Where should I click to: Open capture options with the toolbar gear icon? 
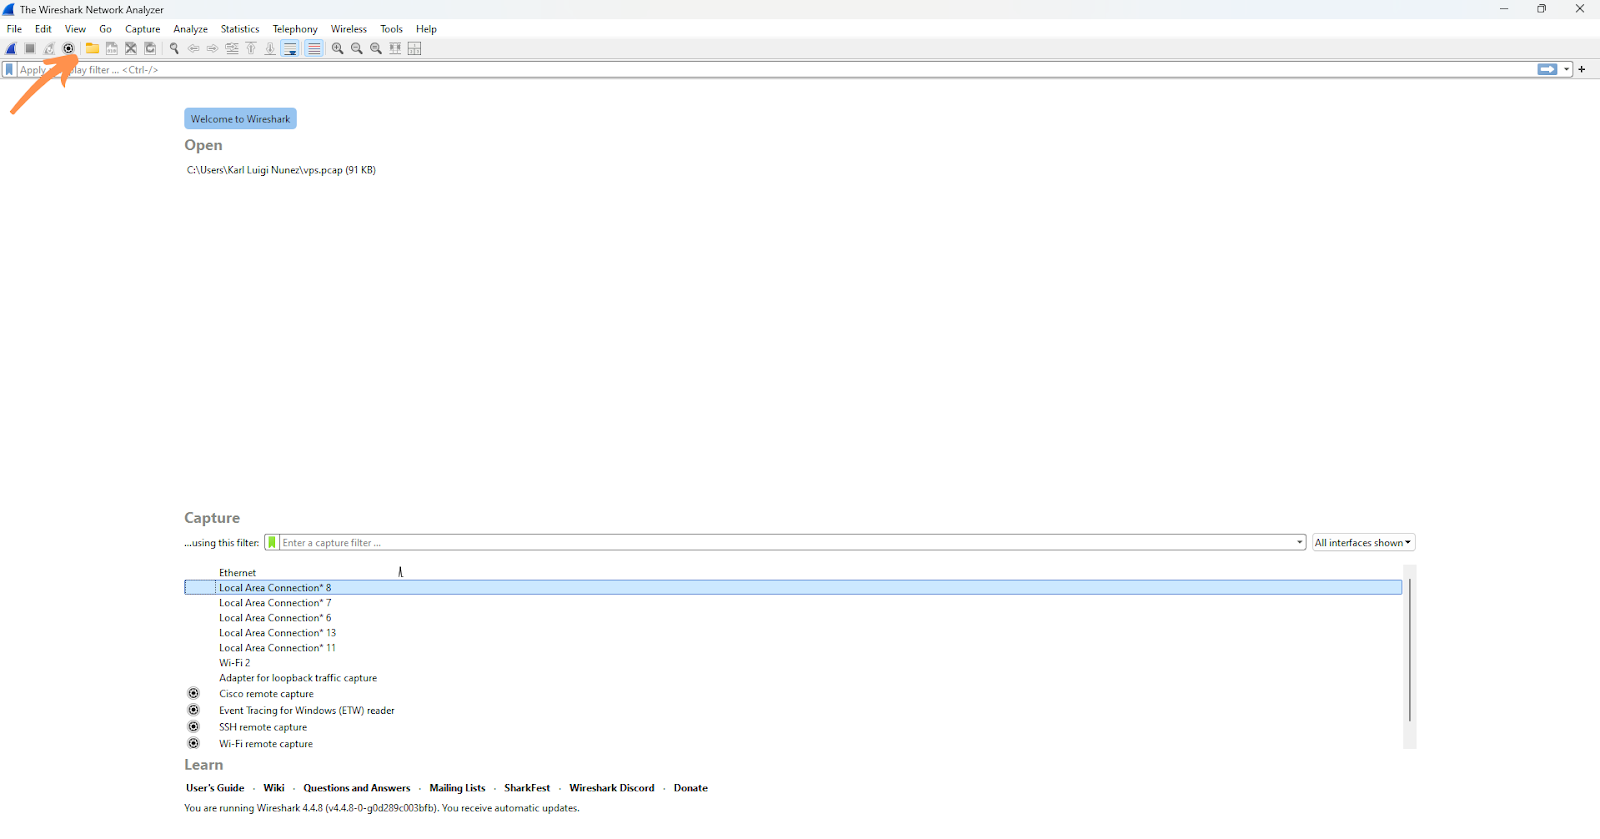tap(69, 48)
